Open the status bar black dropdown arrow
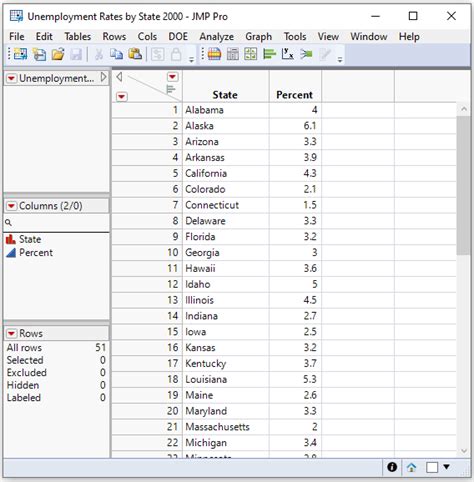The width and height of the screenshot is (474, 482). [447, 467]
